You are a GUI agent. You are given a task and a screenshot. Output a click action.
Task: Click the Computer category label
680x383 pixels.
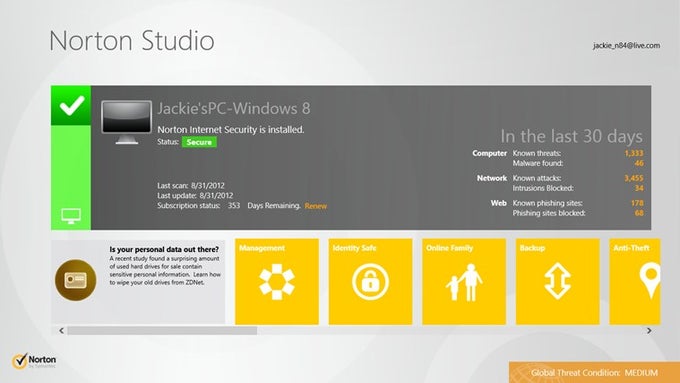click(490, 153)
